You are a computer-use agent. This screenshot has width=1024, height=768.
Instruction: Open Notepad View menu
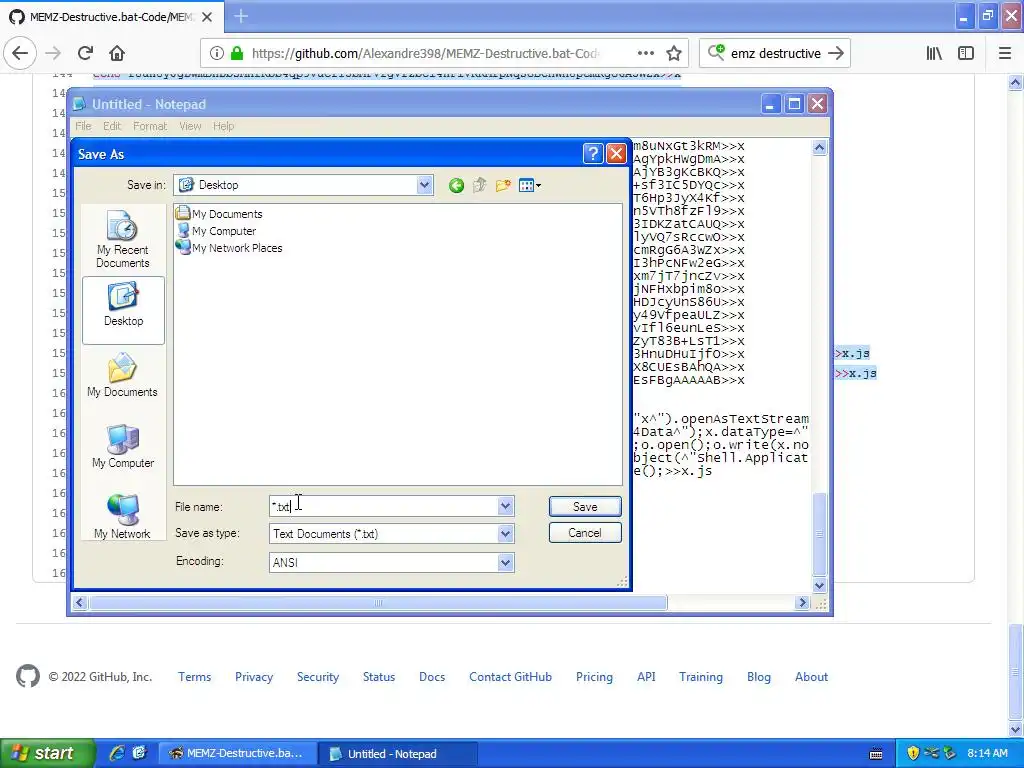tap(190, 126)
